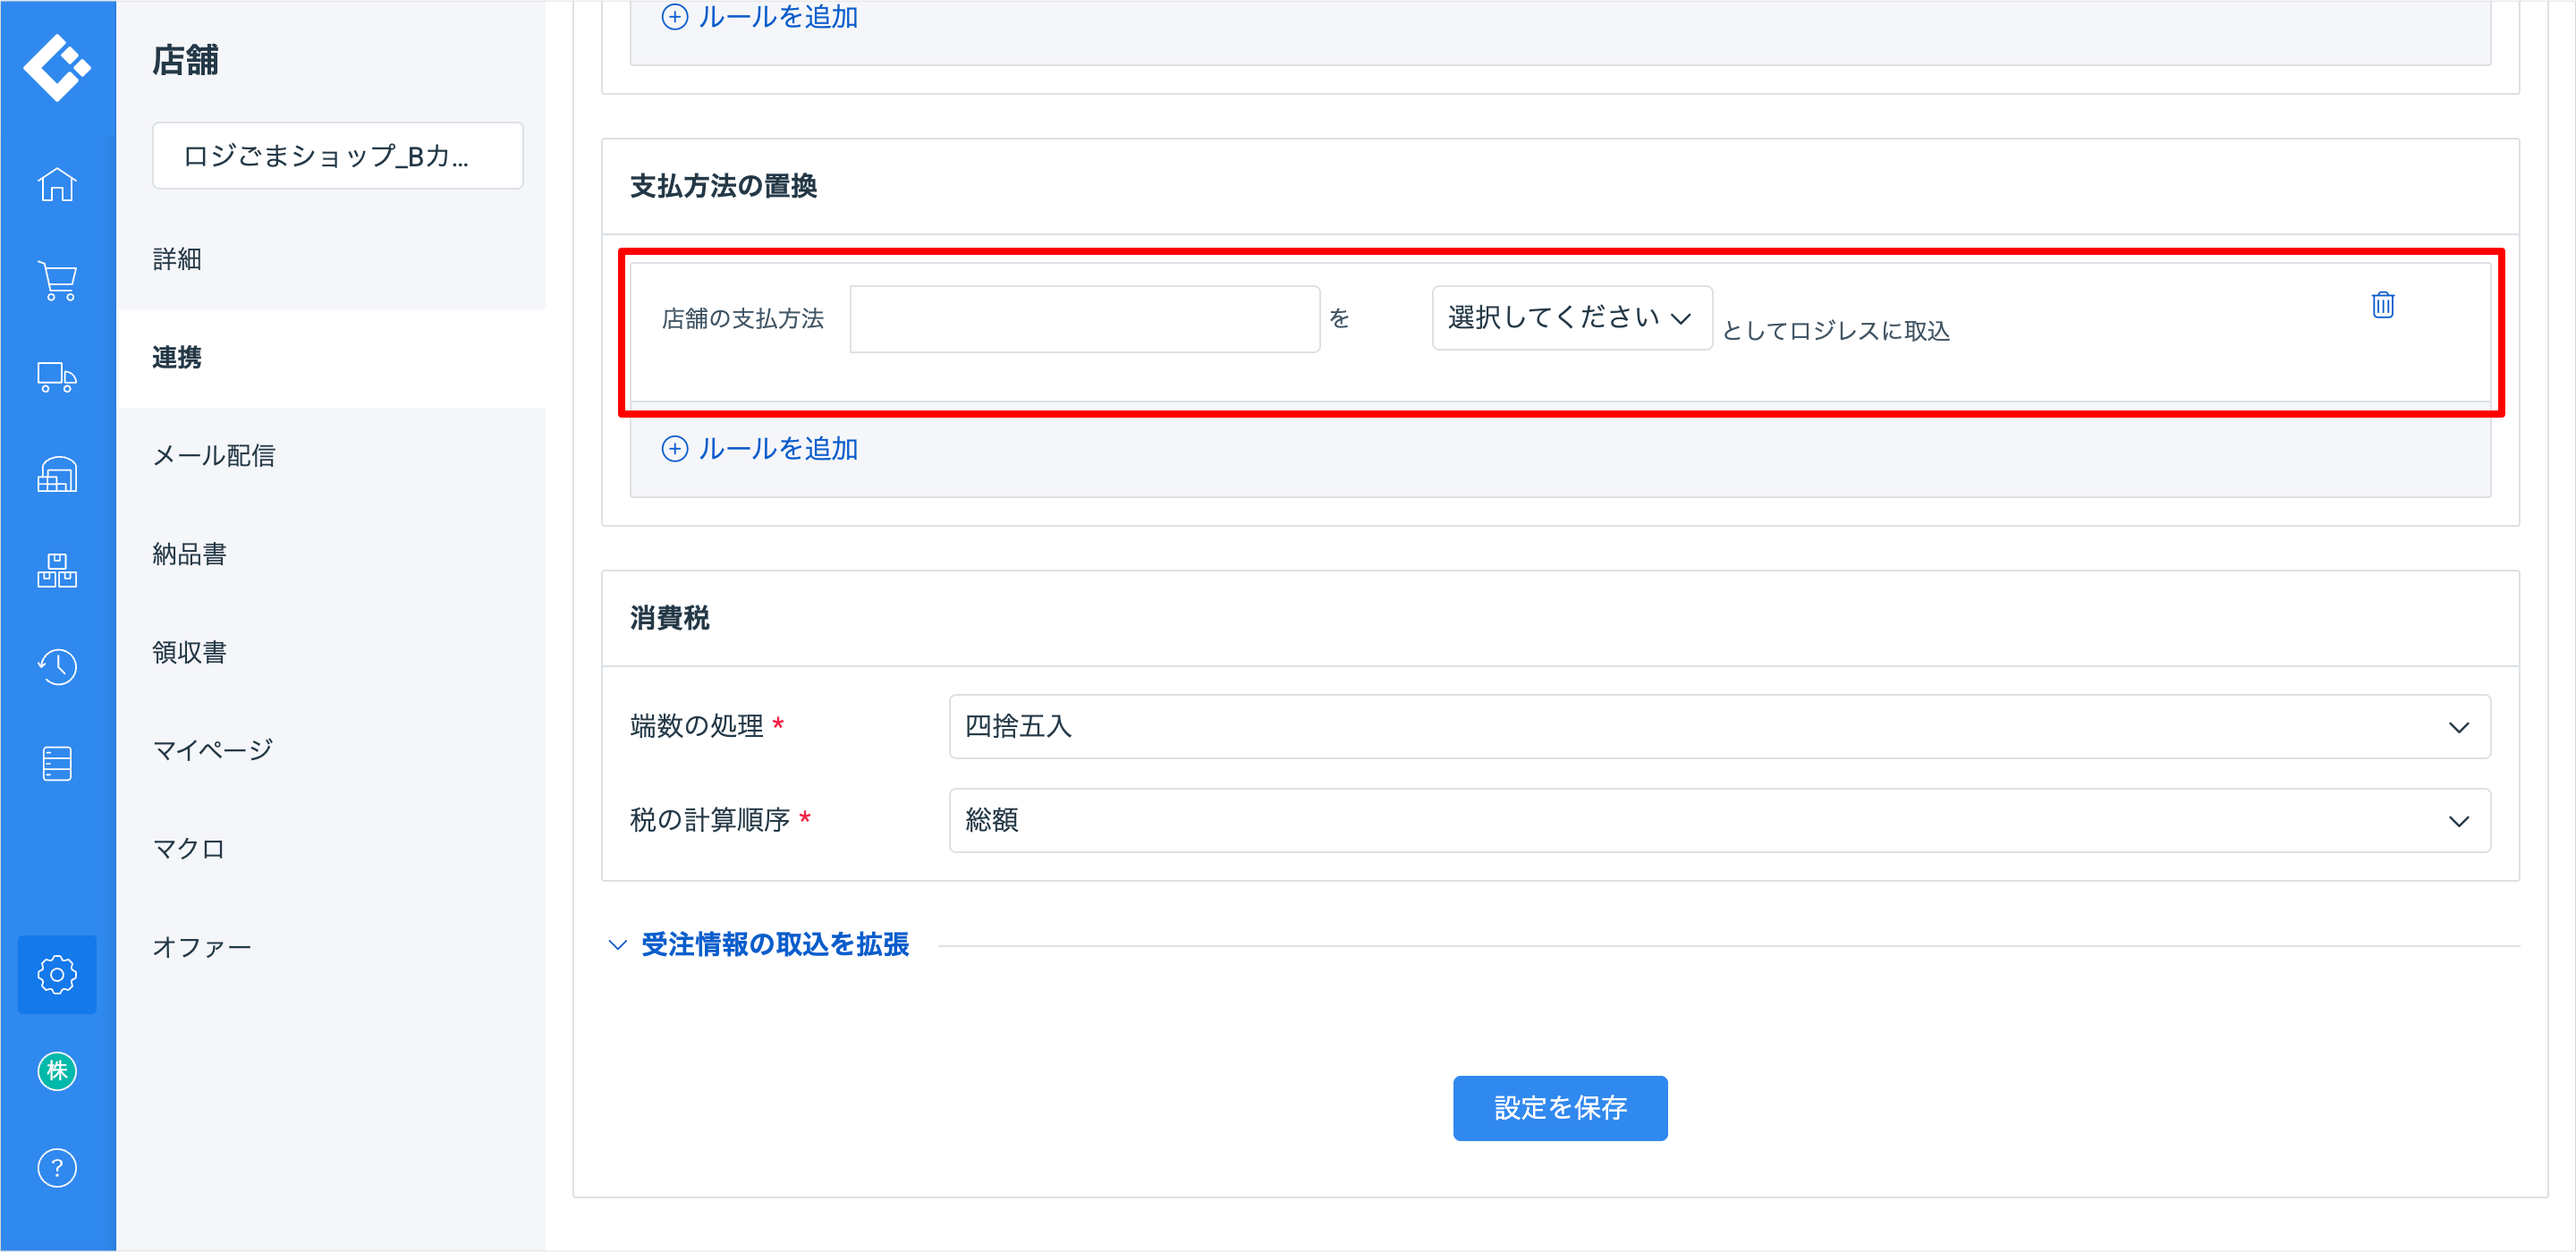Click the home icon in sidebar

click(x=57, y=184)
